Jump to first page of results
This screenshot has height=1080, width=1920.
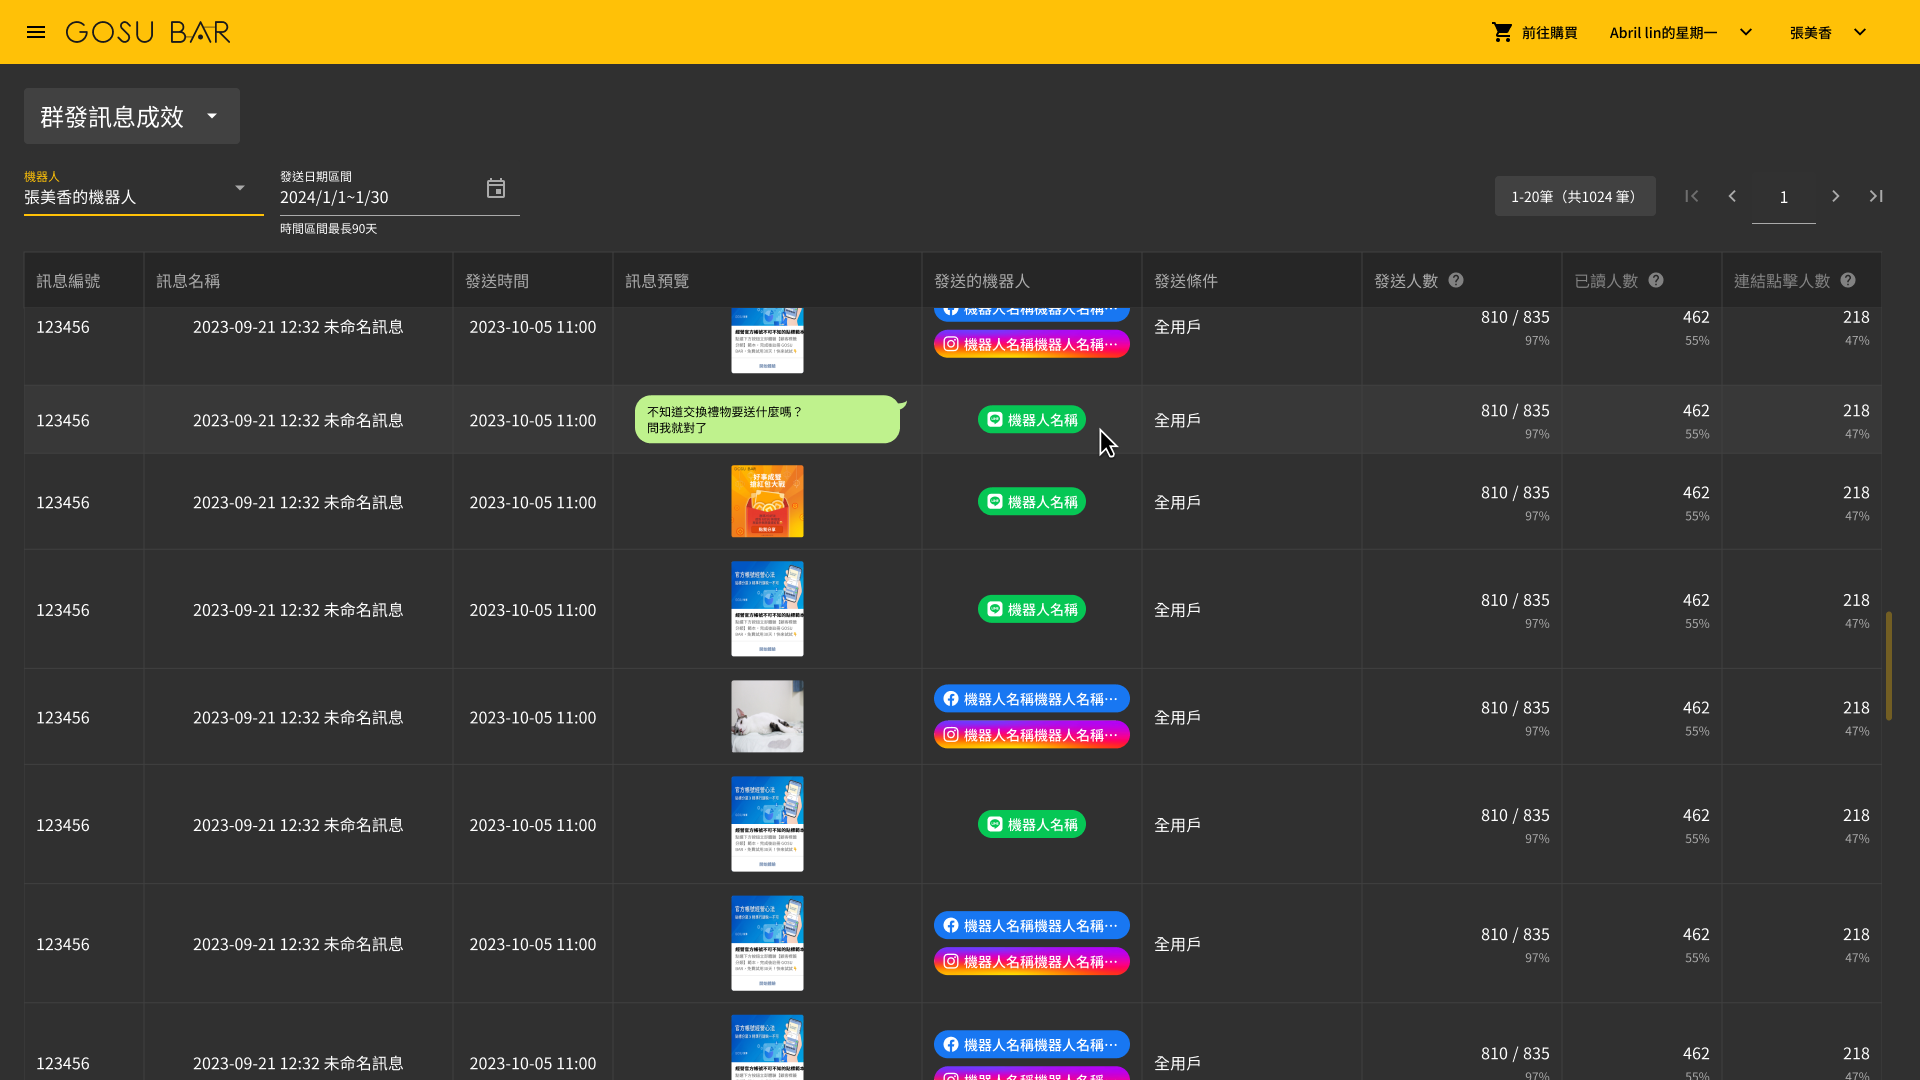(x=1692, y=196)
